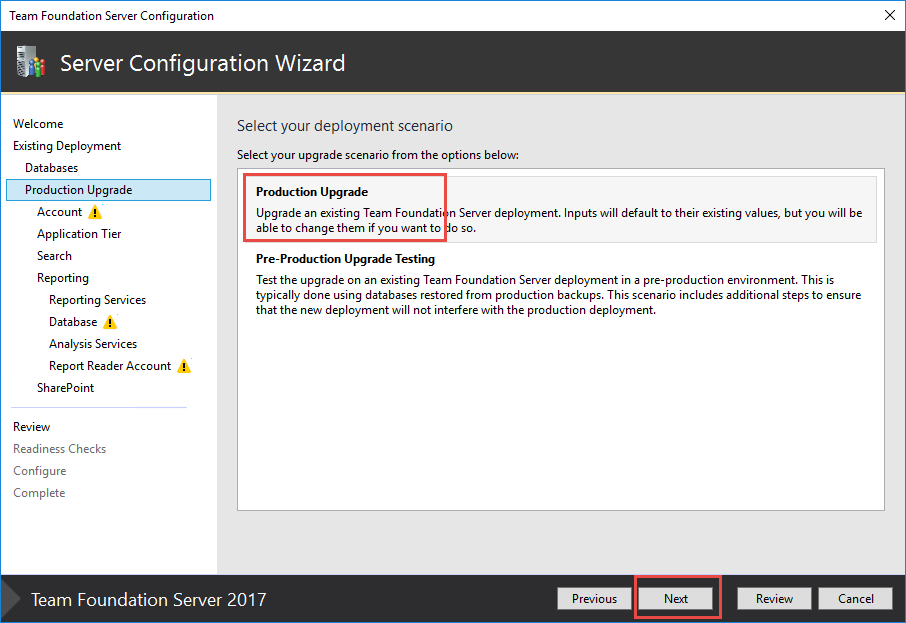Click the Server Configuration Wizard logo icon
This screenshot has width=906, height=623.
[x=30, y=63]
